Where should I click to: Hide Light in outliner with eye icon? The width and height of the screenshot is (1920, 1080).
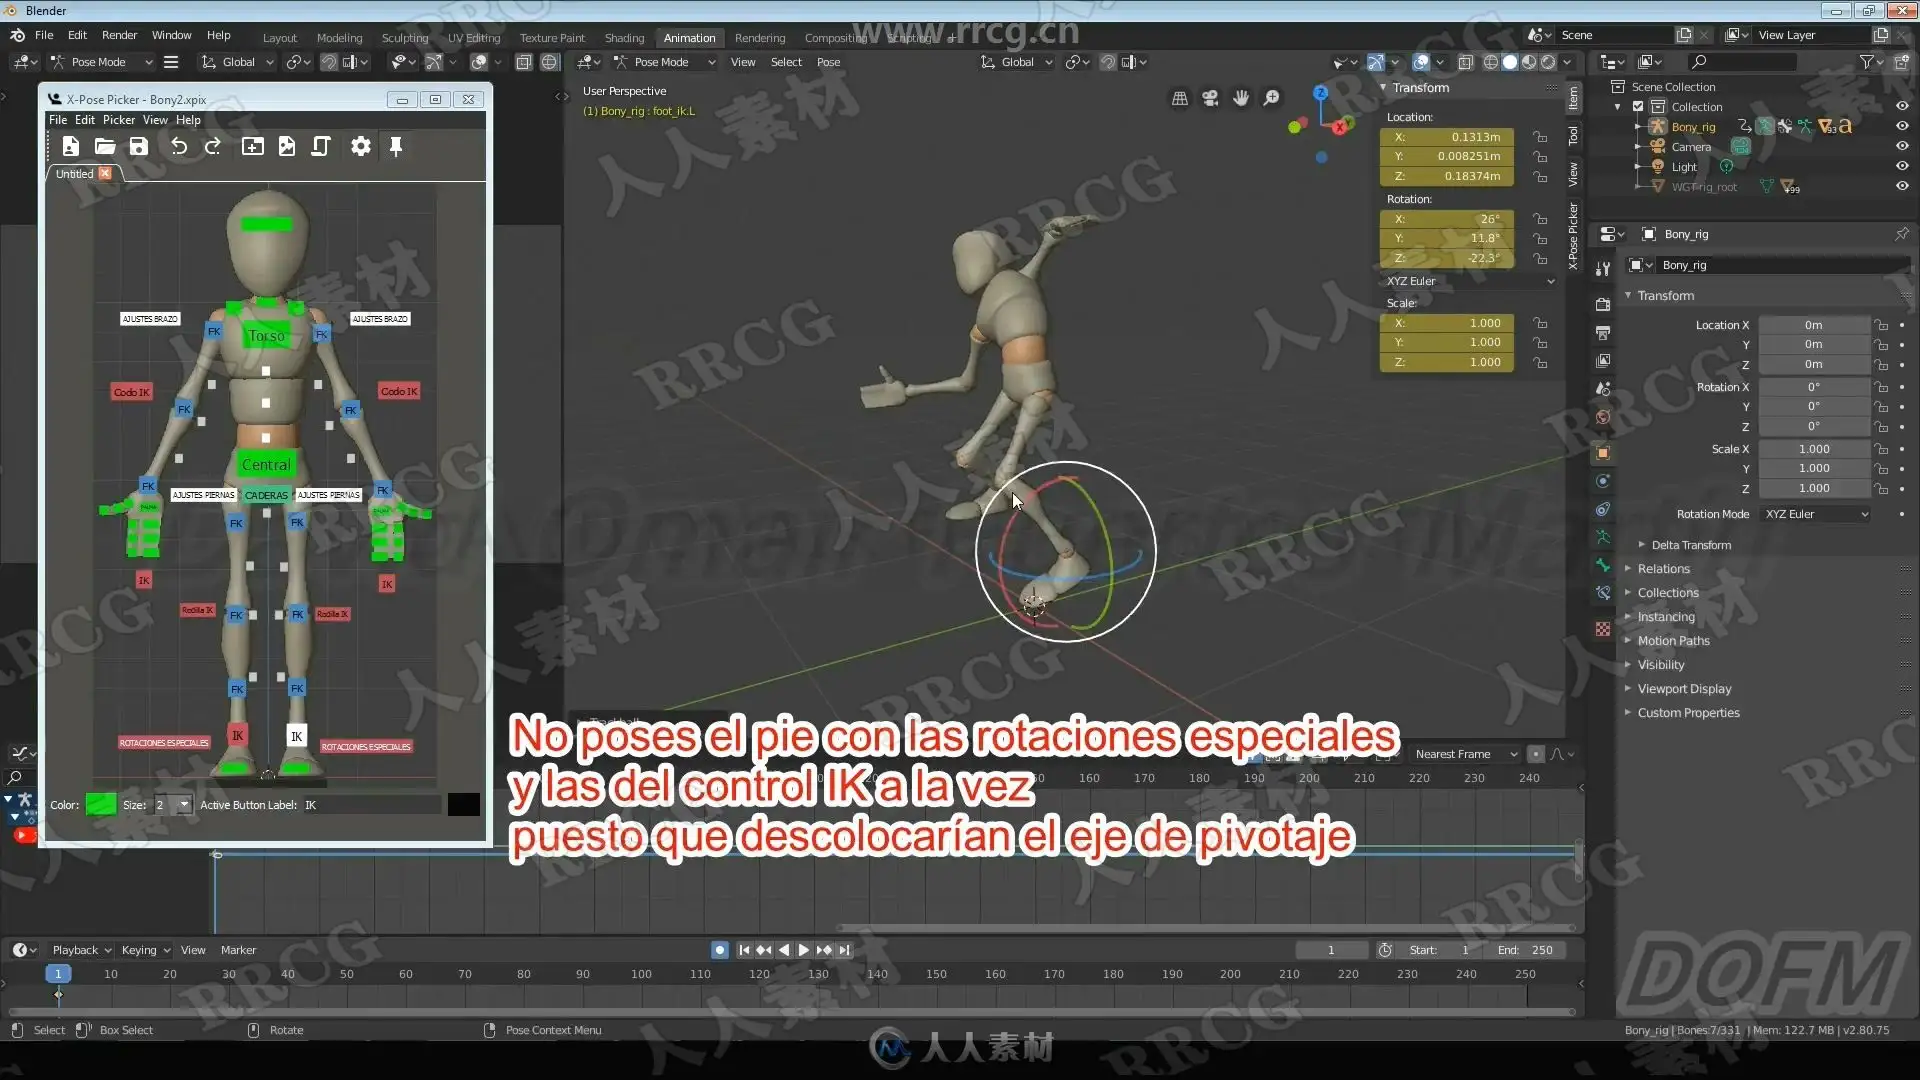[x=1902, y=166]
